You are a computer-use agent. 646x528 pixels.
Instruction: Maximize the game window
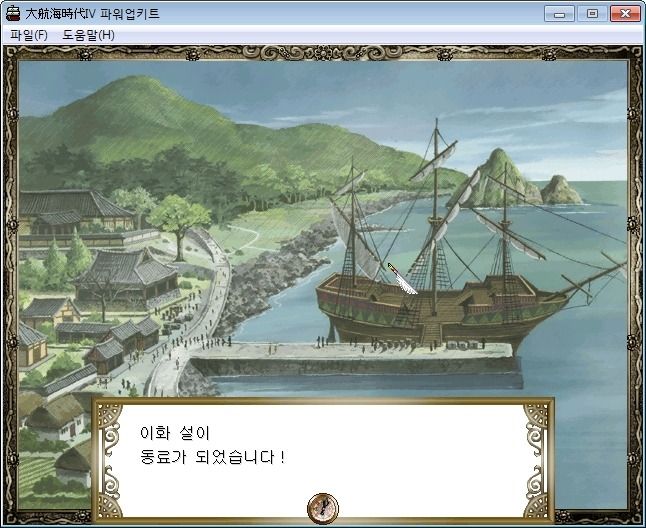click(592, 14)
